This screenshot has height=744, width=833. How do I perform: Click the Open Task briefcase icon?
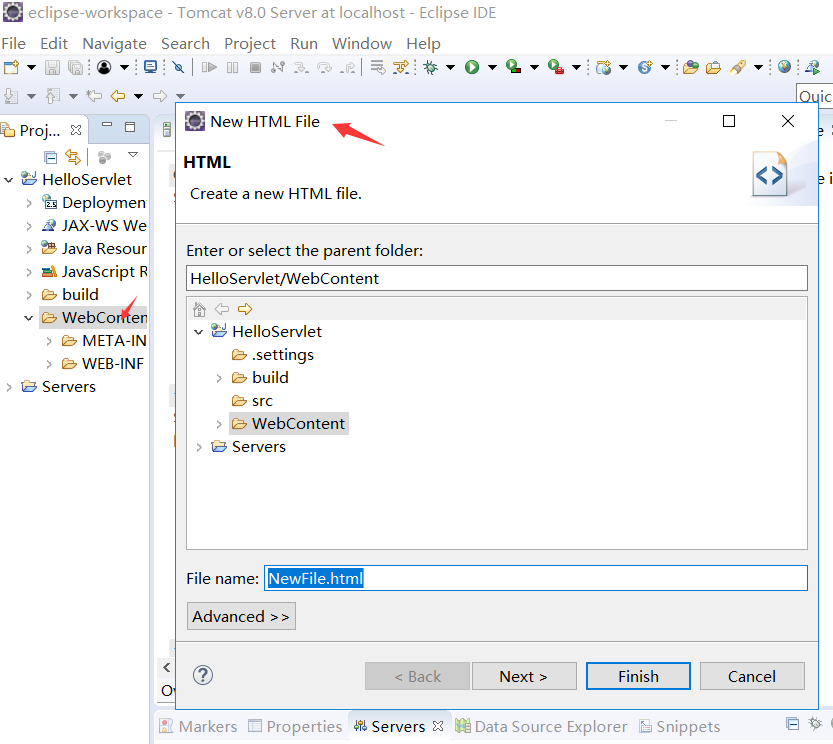713,67
